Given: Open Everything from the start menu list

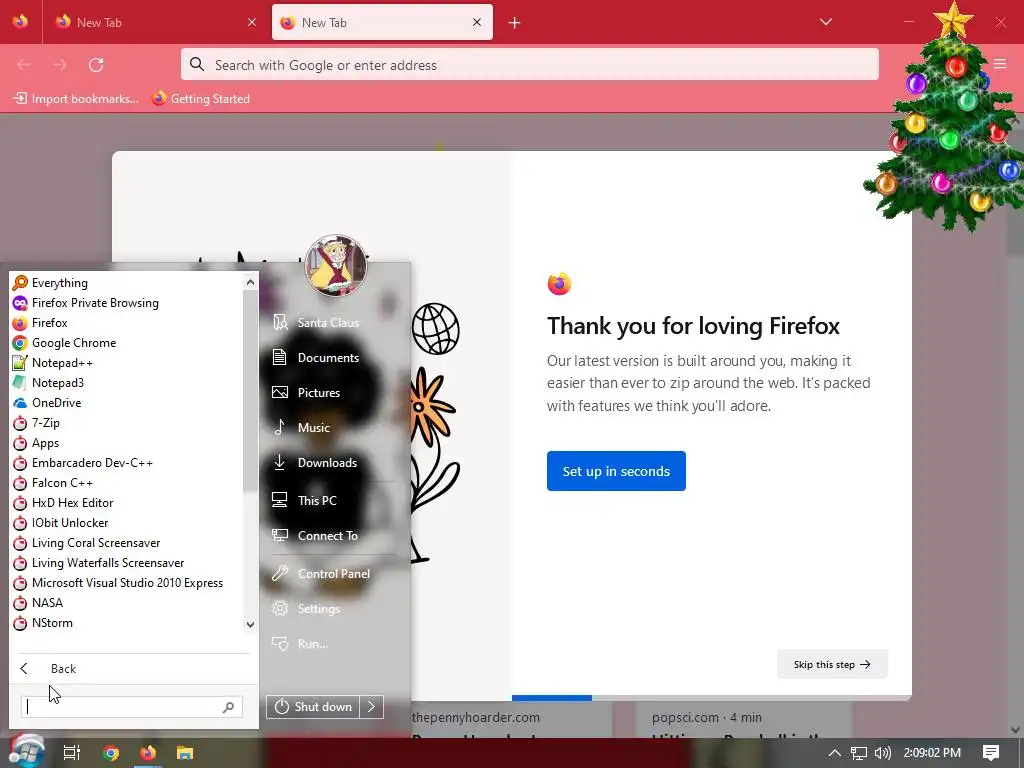Looking at the screenshot, I should pos(127,283).
